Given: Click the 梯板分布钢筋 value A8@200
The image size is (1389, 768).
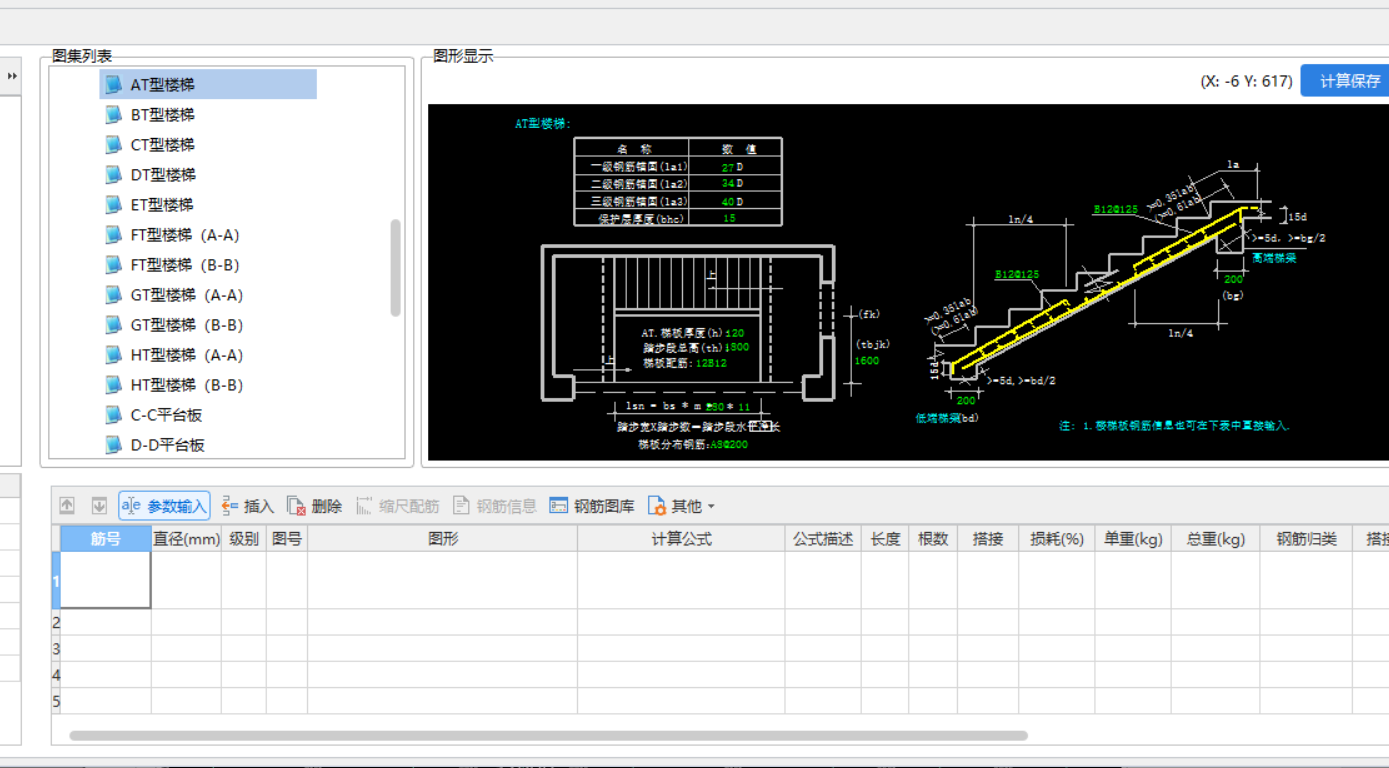Looking at the screenshot, I should coord(729,444).
